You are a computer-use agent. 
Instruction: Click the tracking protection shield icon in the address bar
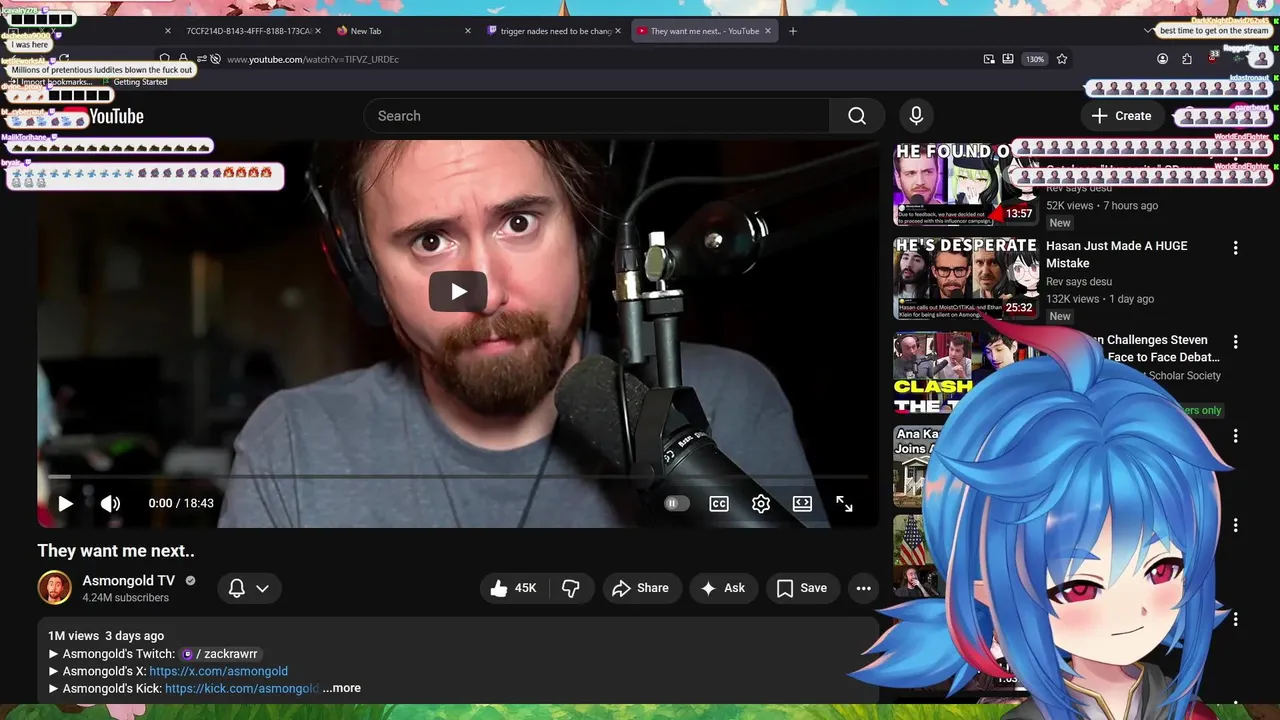pyautogui.click(x=165, y=59)
